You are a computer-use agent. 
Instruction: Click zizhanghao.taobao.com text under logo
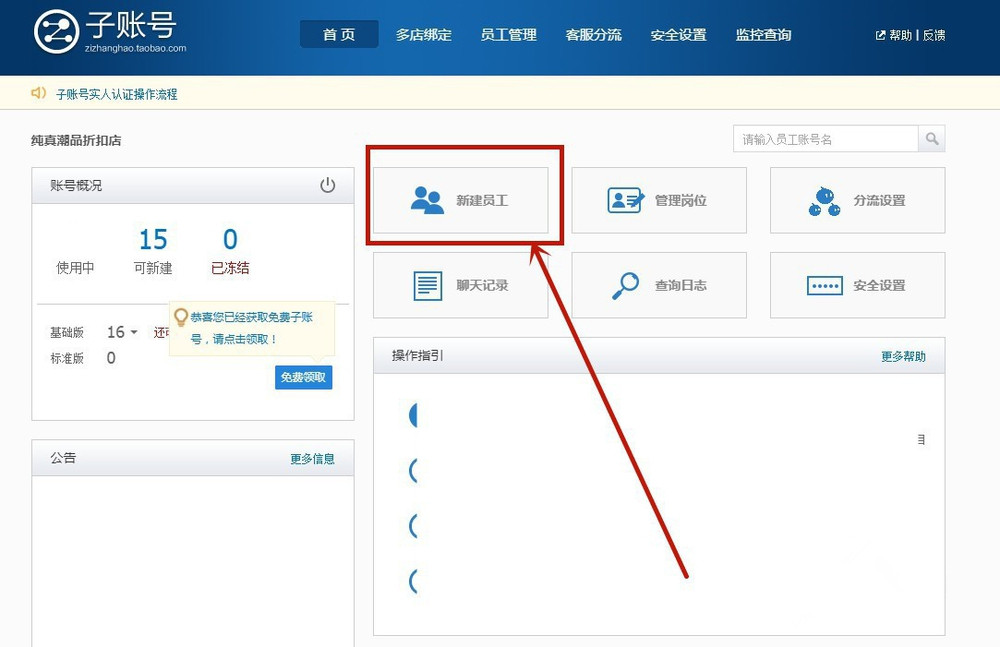click(135, 48)
